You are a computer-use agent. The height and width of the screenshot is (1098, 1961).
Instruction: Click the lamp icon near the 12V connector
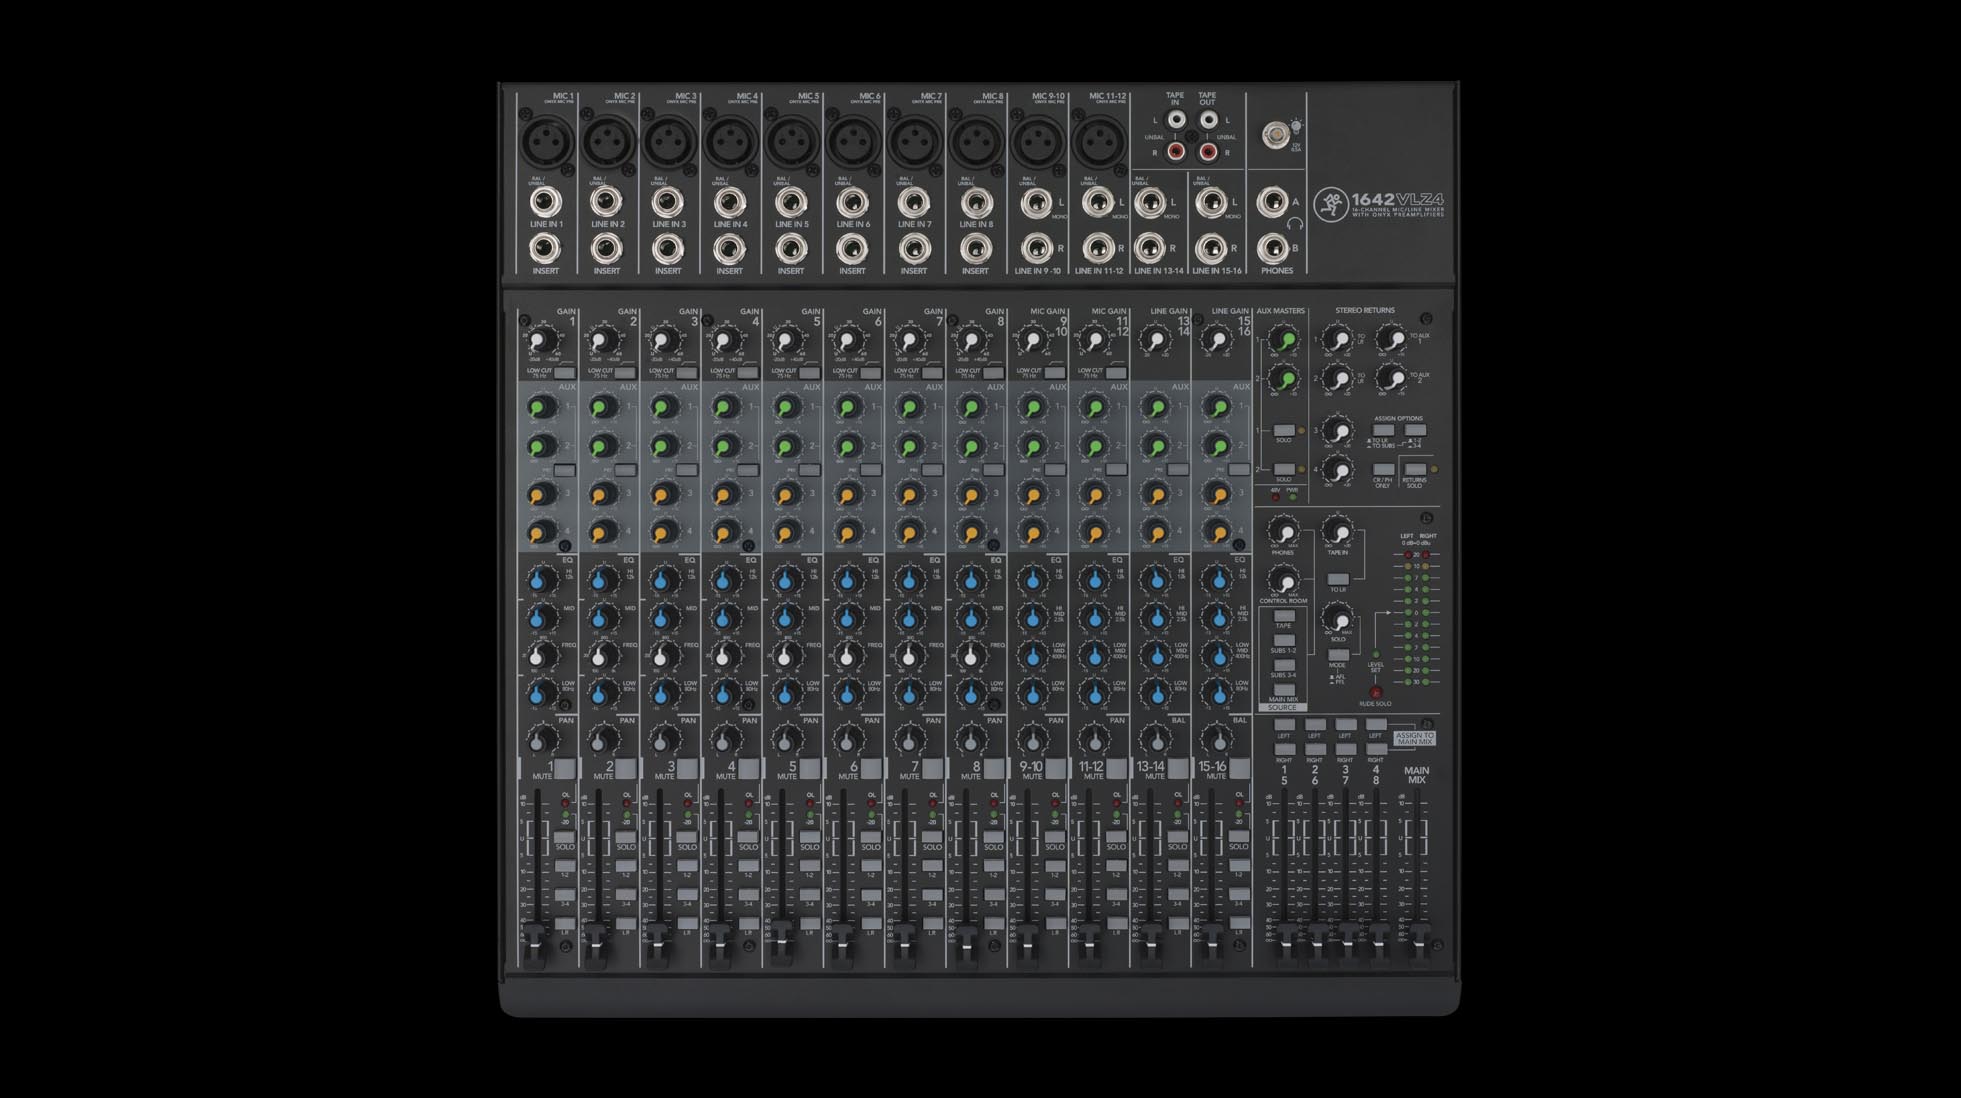(1296, 127)
